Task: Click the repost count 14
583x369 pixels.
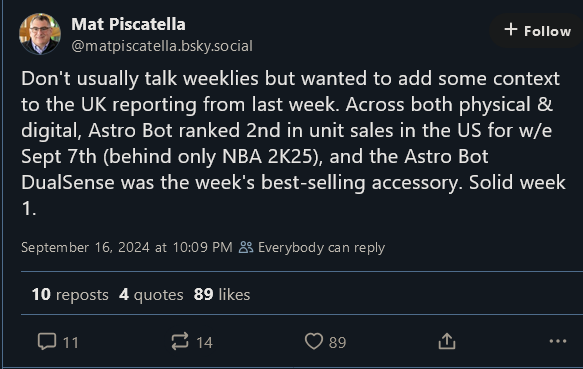Action: pyautogui.click(x=204, y=343)
